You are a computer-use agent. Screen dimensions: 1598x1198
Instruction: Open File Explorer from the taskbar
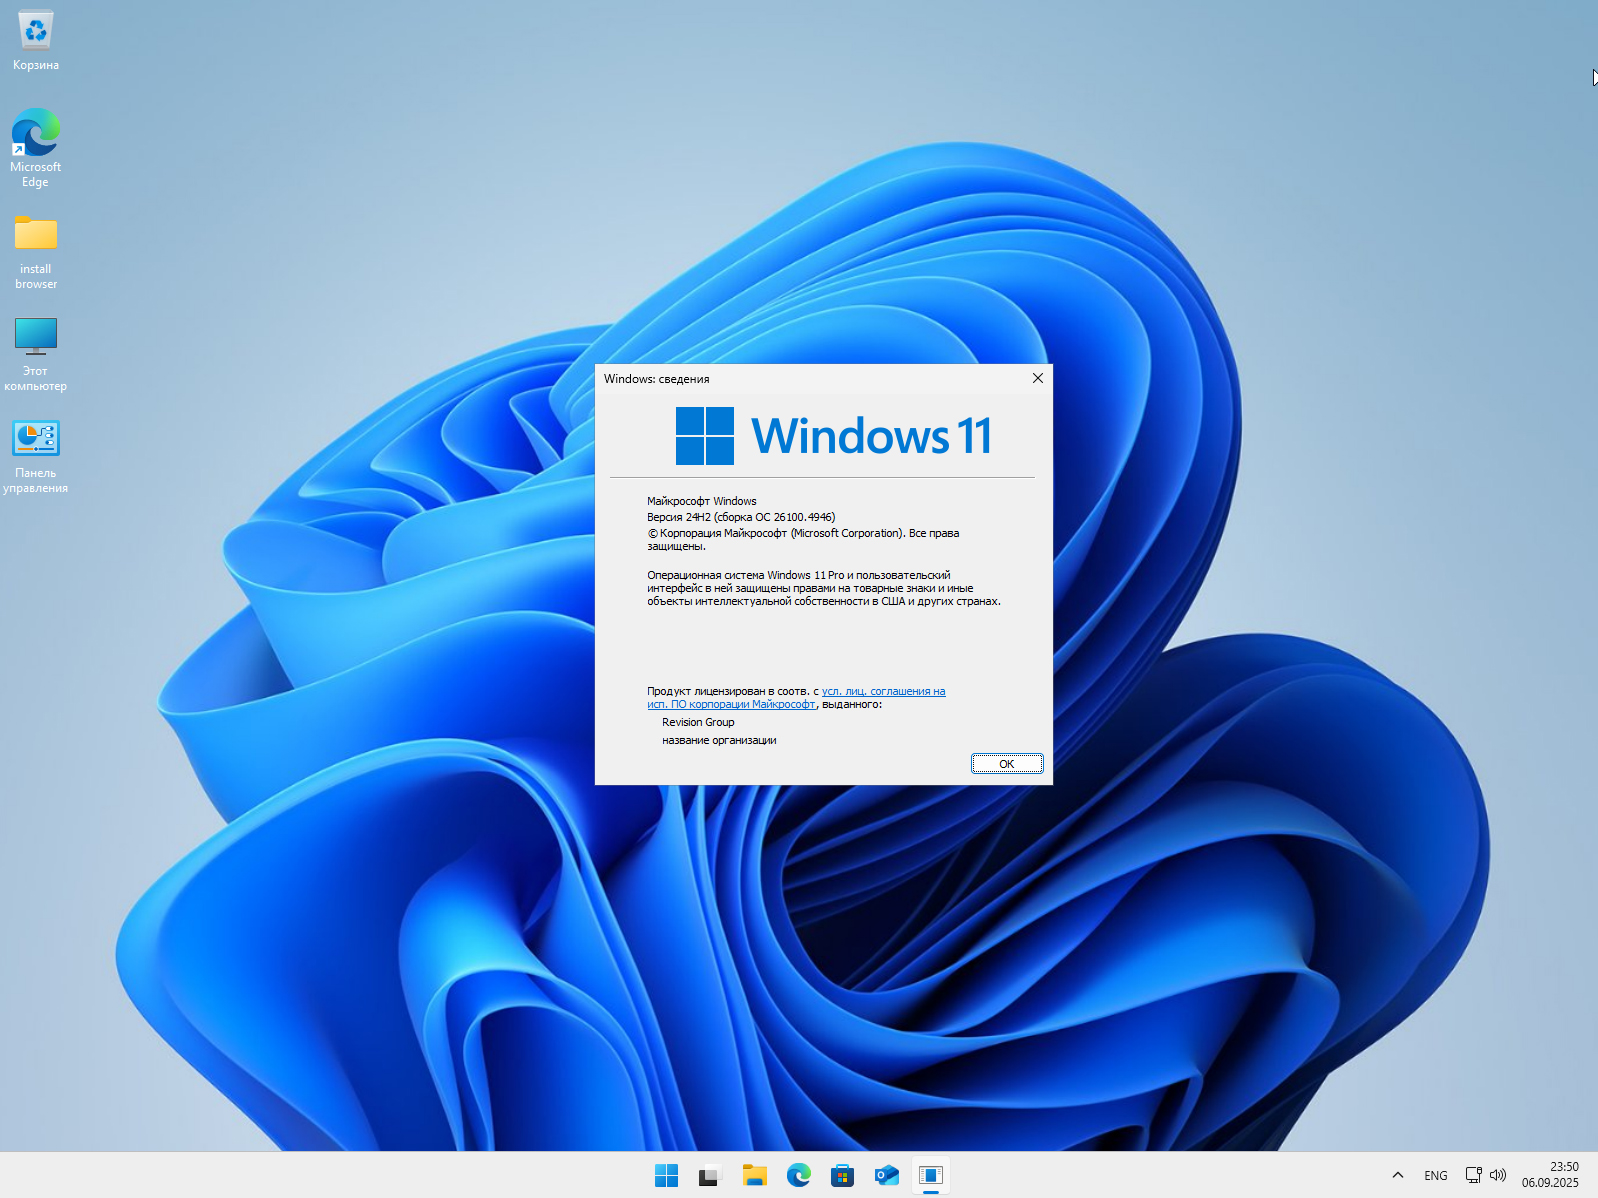coord(754,1176)
